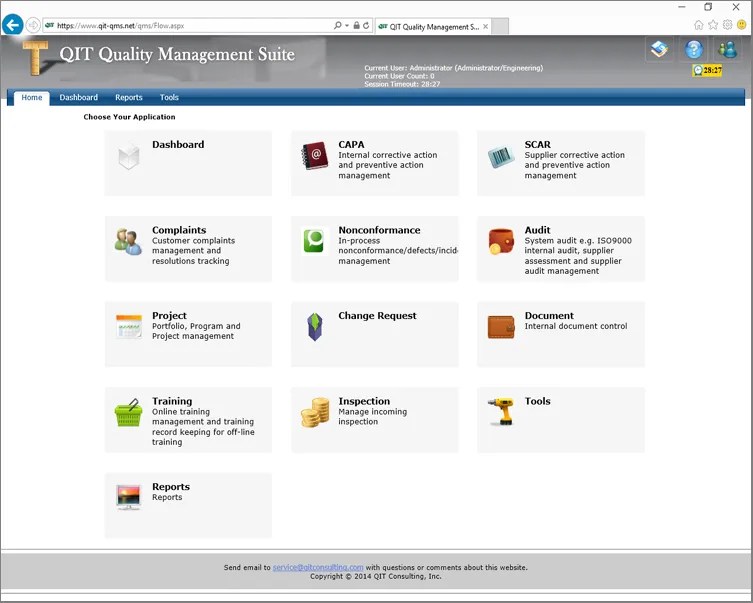The width and height of the screenshot is (753, 603).
Task: Open the Reports application tile title
Action: click(171, 486)
